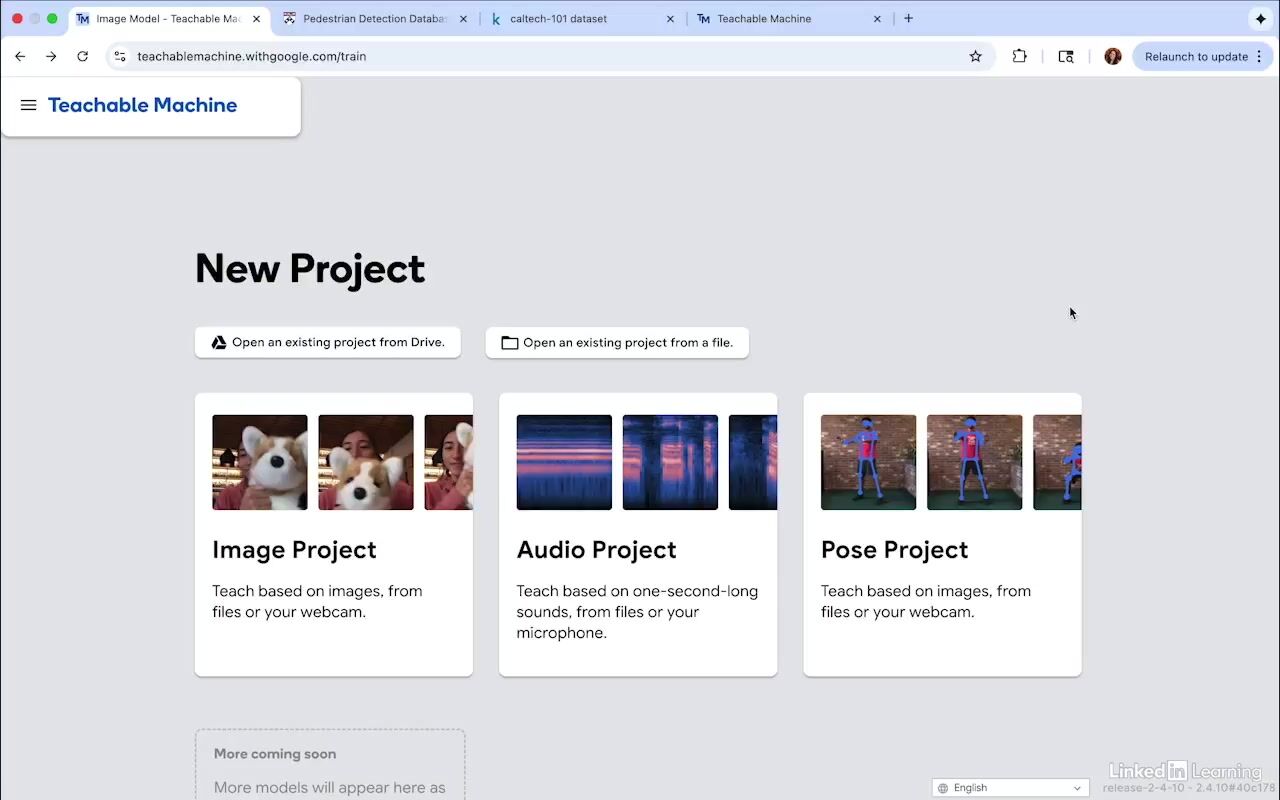Screen dimensions: 1280x800
Task: Open the hamburger menu beside Teachable Machine
Action: (x=28, y=105)
